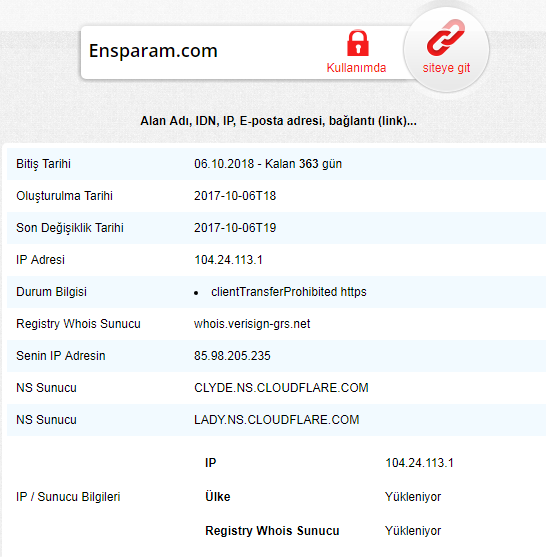
Task: Open the 'siteye git' link
Action: pos(447,68)
